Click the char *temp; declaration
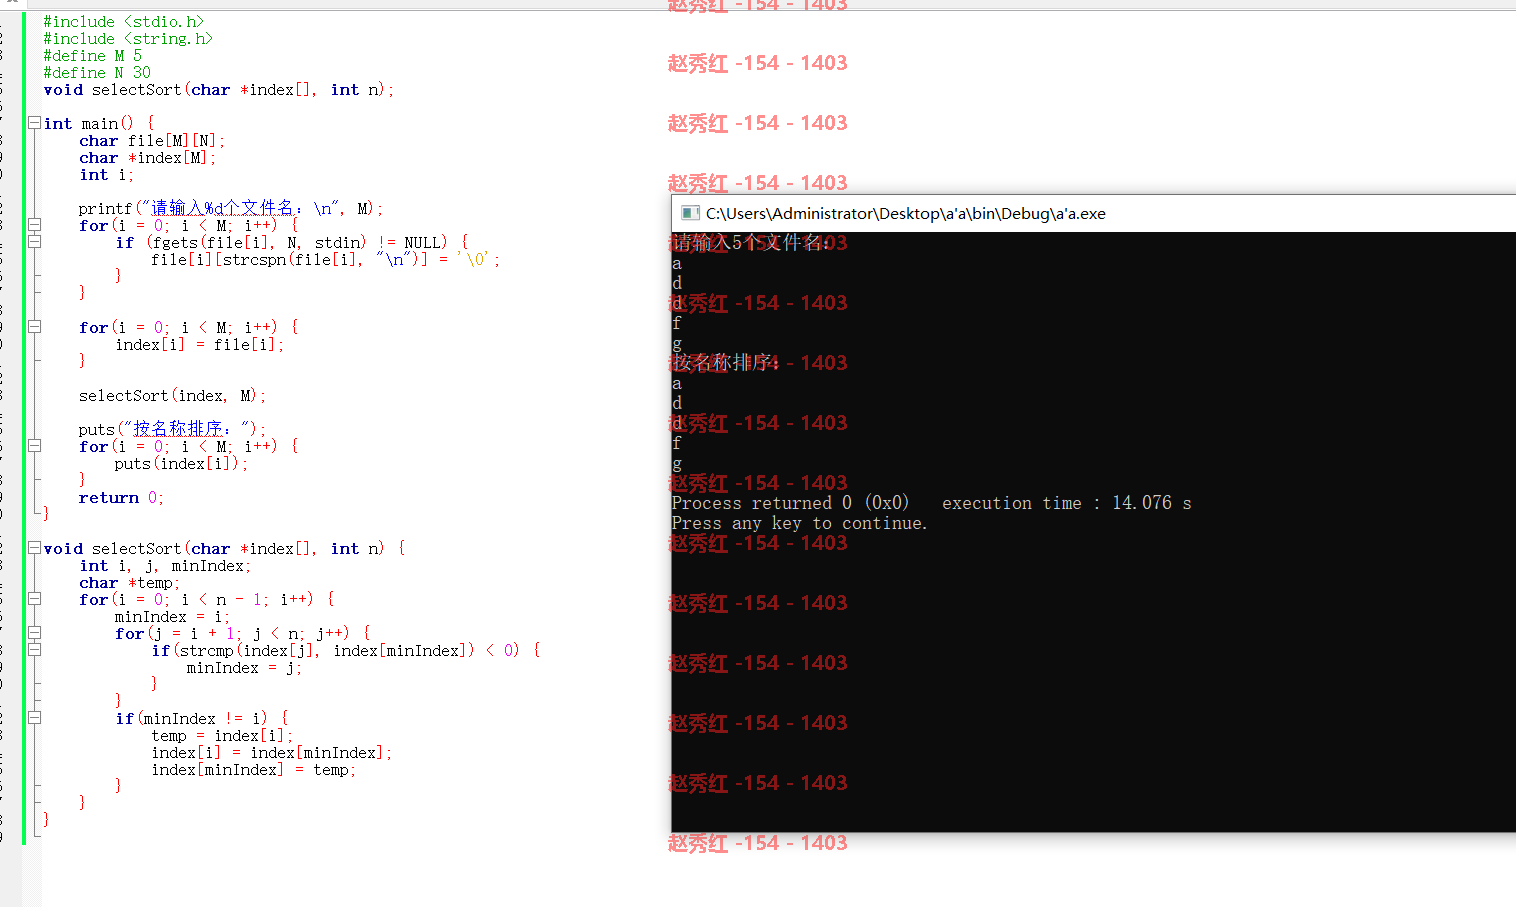Viewport: 1516px width, 907px height. (x=130, y=582)
